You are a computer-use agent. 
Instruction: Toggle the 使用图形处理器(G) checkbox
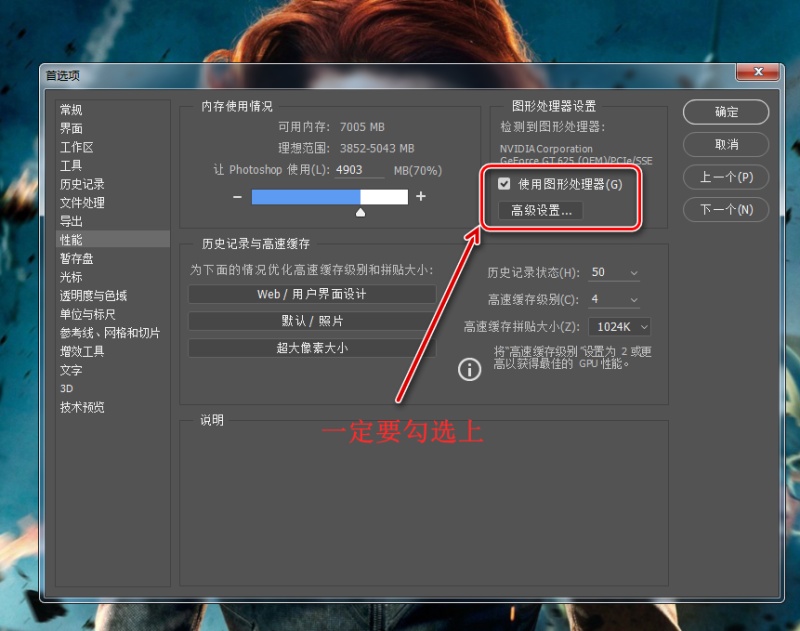click(x=502, y=183)
